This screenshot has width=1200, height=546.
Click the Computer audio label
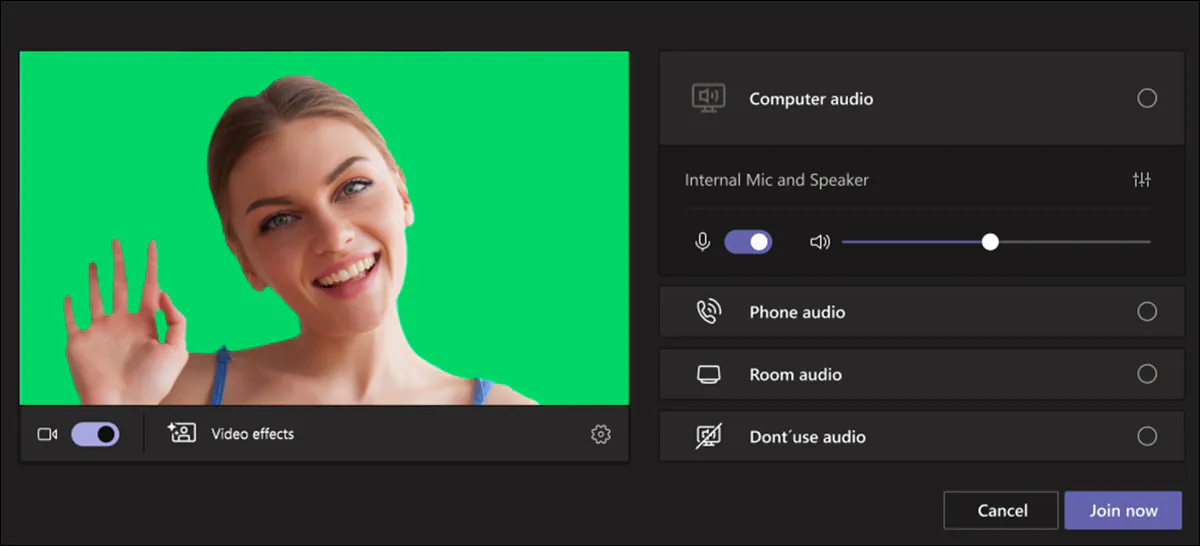click(811, 99)
